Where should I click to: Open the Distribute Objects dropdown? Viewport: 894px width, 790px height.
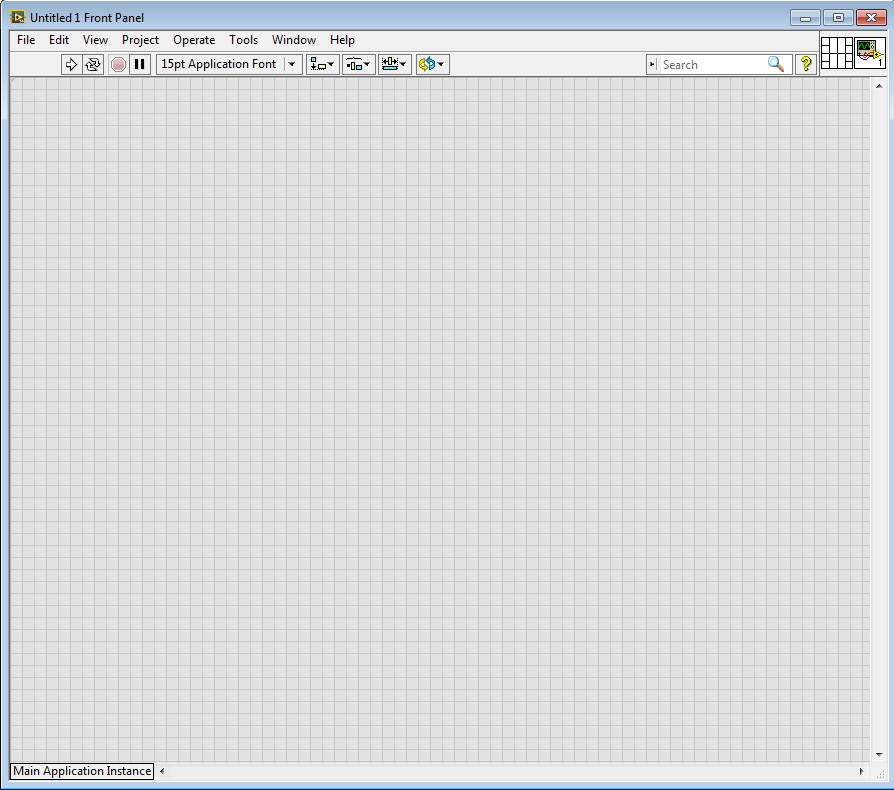coord(359,64)
